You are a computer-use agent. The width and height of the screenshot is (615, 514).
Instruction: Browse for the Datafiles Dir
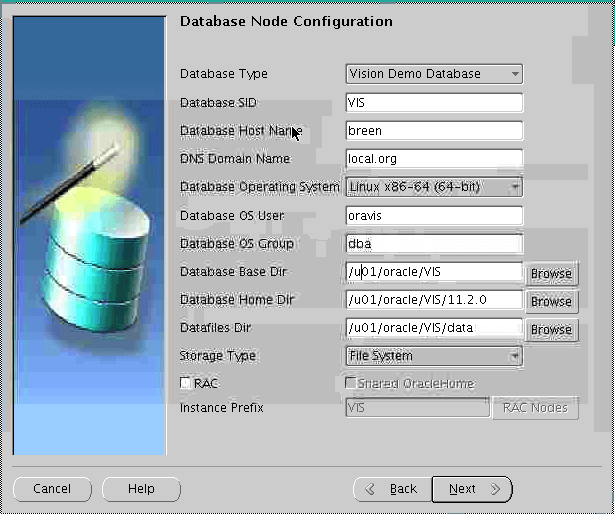coord(551,329)
